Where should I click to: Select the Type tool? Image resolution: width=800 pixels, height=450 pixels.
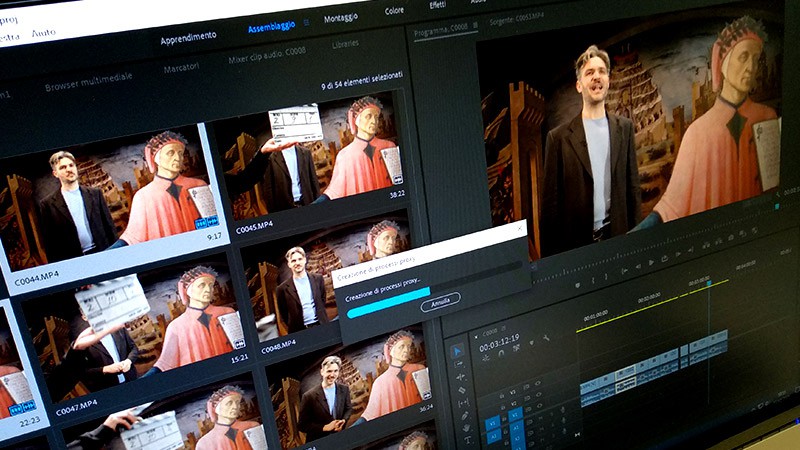coord(468,440)
